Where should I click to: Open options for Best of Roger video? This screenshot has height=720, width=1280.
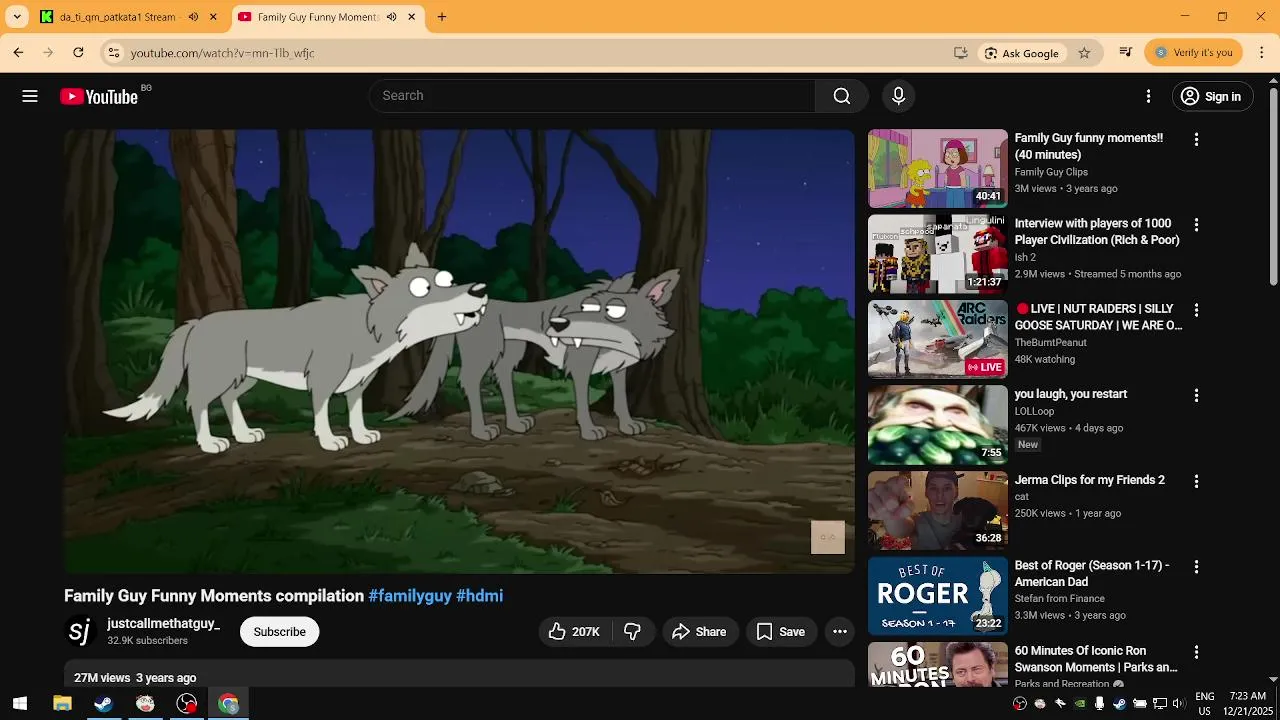coord(1196,567)
